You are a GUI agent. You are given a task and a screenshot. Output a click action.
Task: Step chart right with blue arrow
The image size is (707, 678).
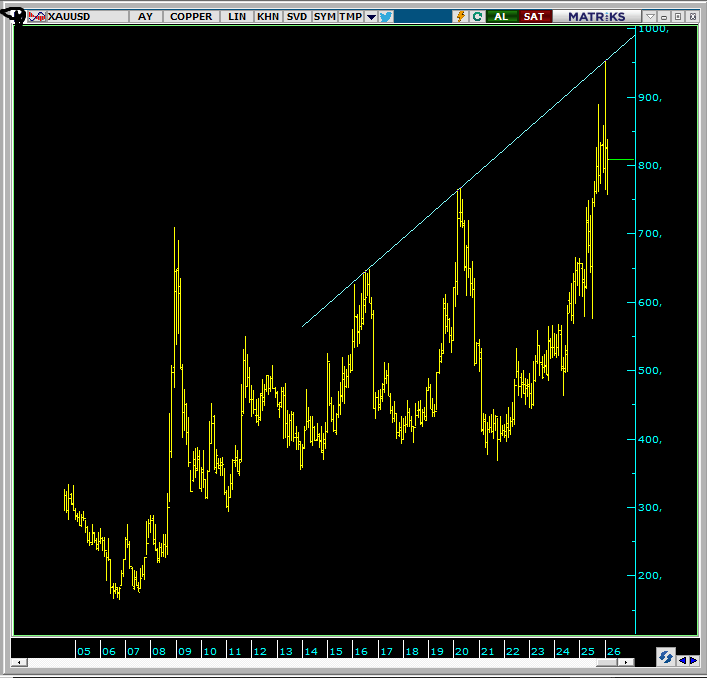(693, 659)
